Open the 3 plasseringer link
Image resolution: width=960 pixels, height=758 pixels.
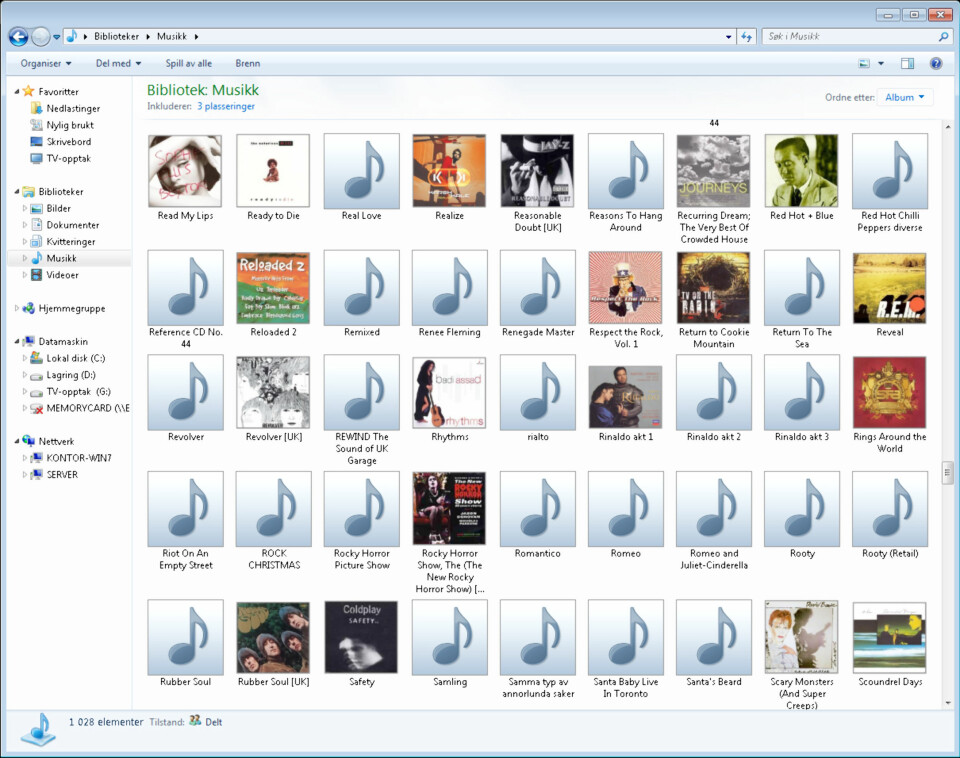pyautogui.click(x=225, y=106)
